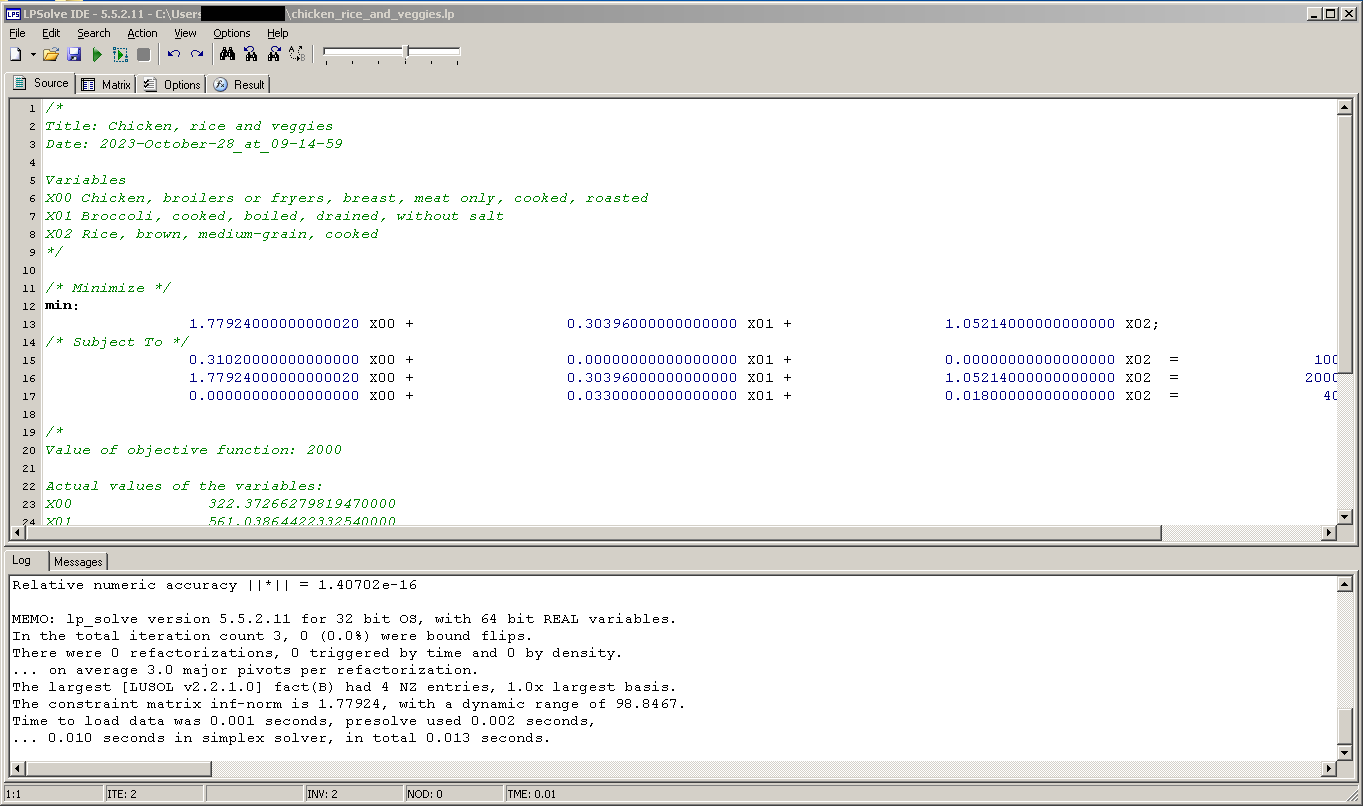Click the 'Date: 2023-October-28' comment line

194,144
